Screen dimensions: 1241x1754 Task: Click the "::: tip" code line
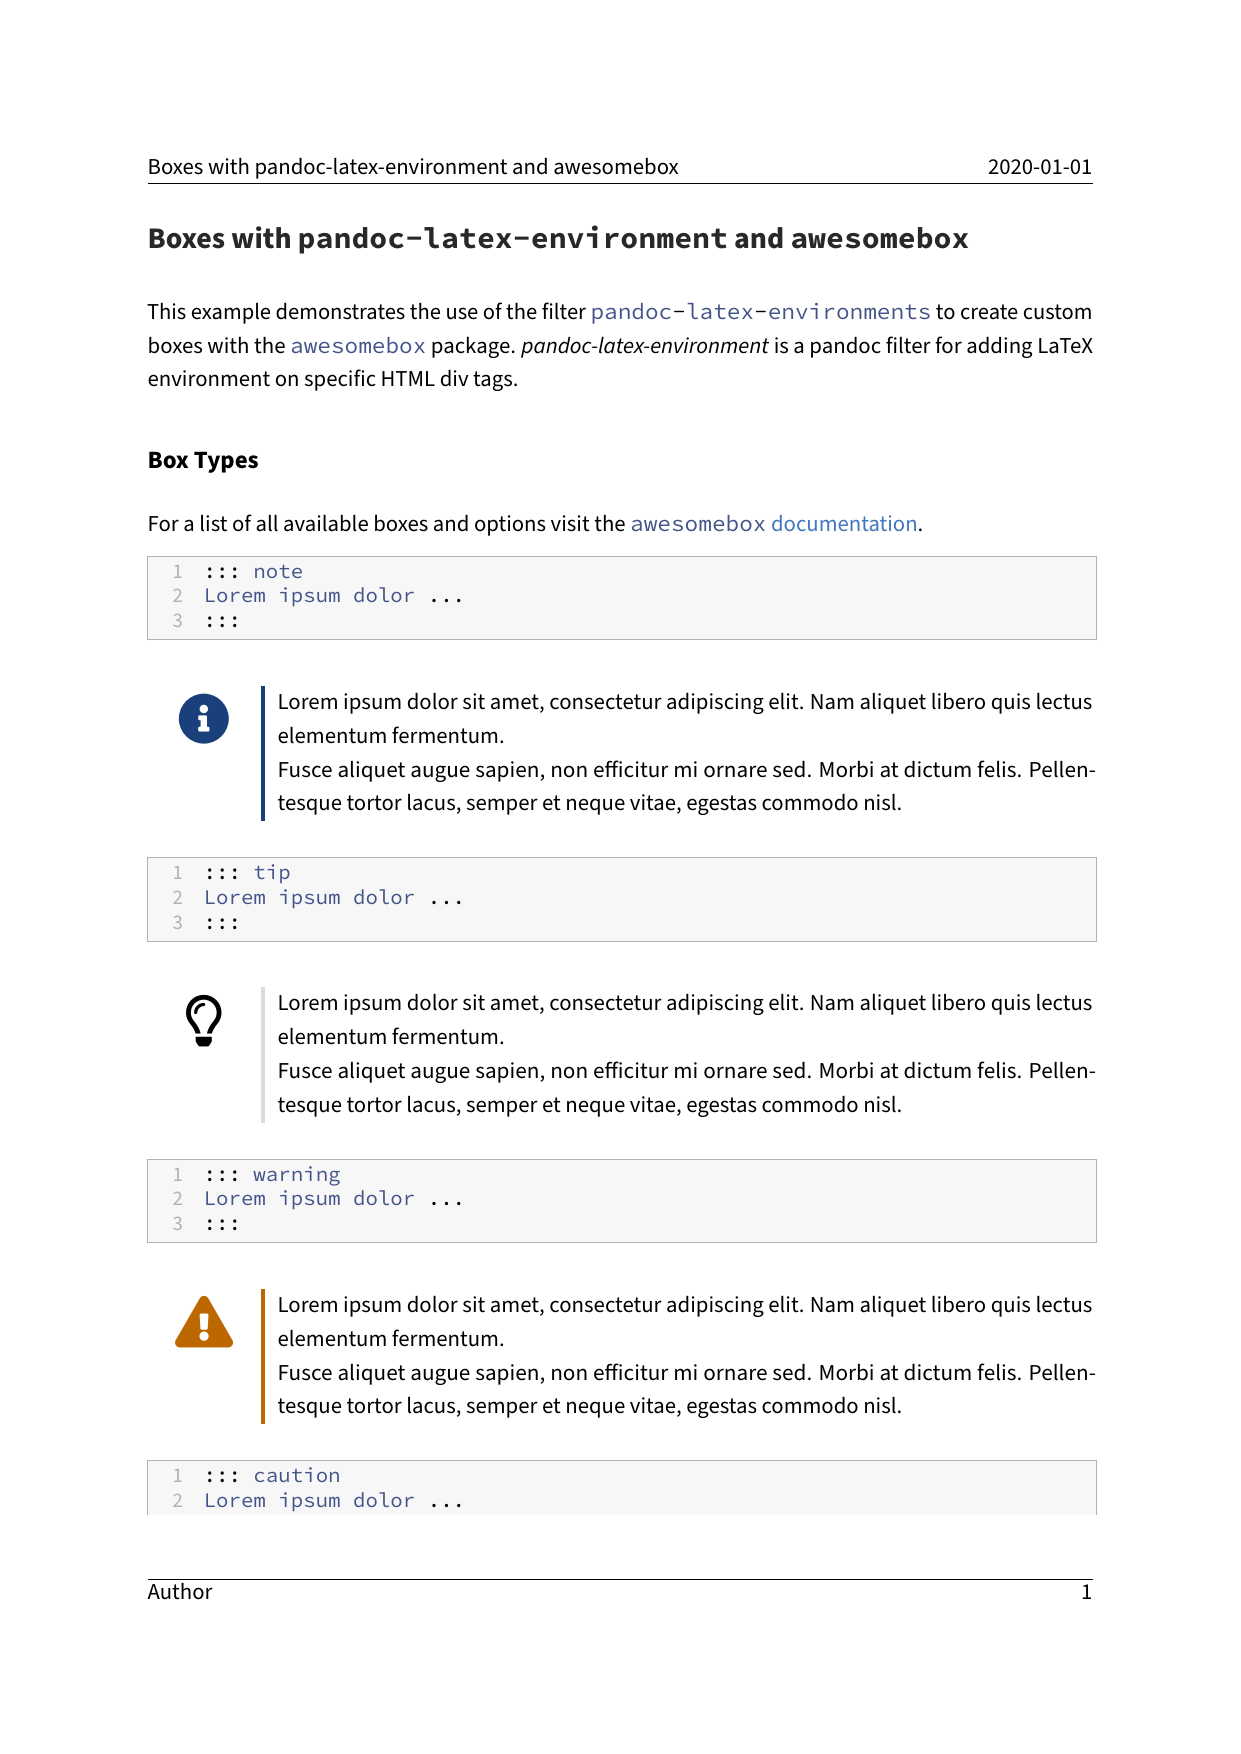(x=248, y=873)
